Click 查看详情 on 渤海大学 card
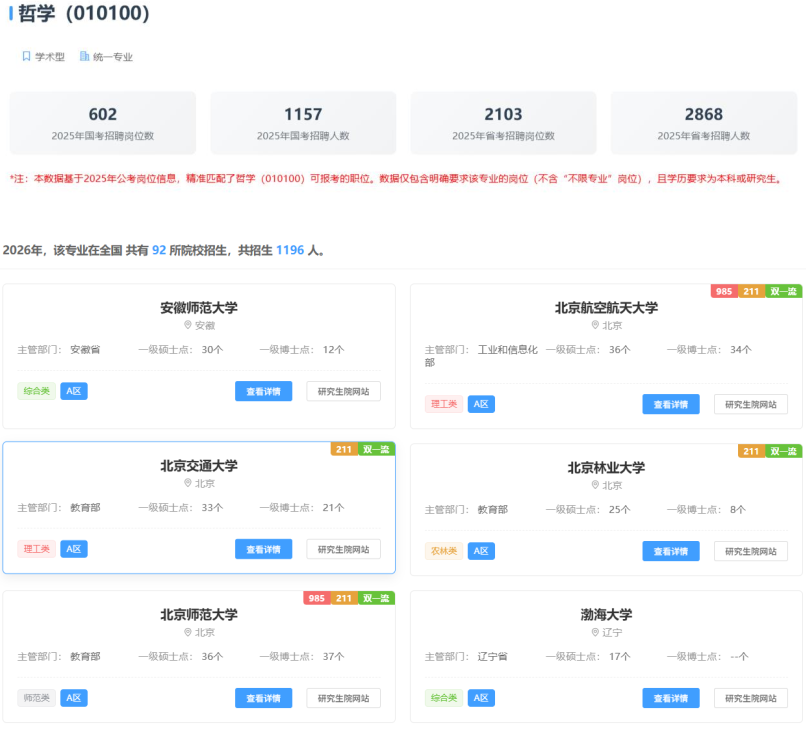The width and height of the screenshot is (806, 734). tap(670, 698)
